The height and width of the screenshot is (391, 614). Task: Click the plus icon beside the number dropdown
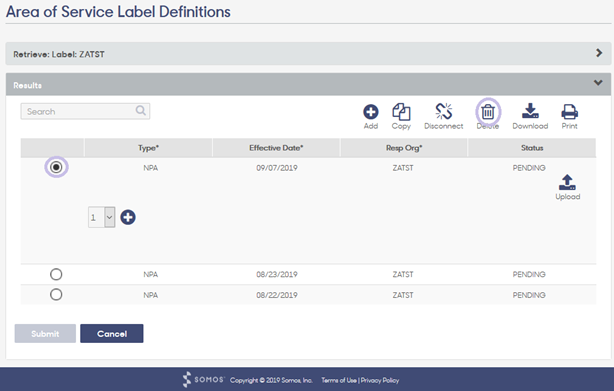tap(128, 217)
